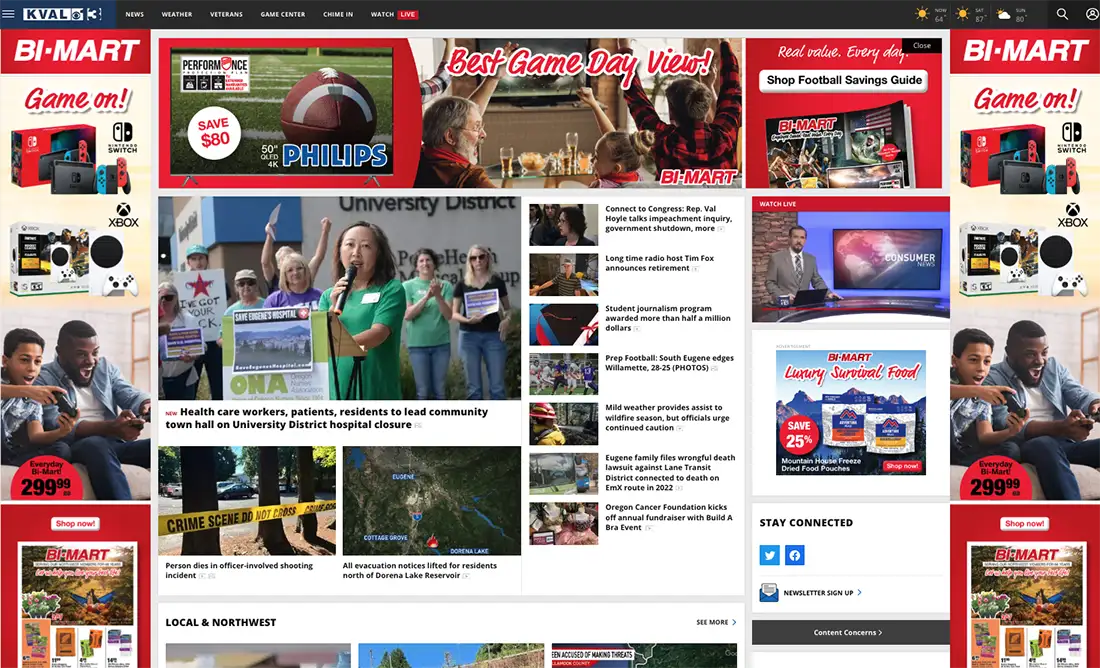Read Oregon Cancer Foundation Build A Bra story

pyautogui.click(x=669, y=517)
